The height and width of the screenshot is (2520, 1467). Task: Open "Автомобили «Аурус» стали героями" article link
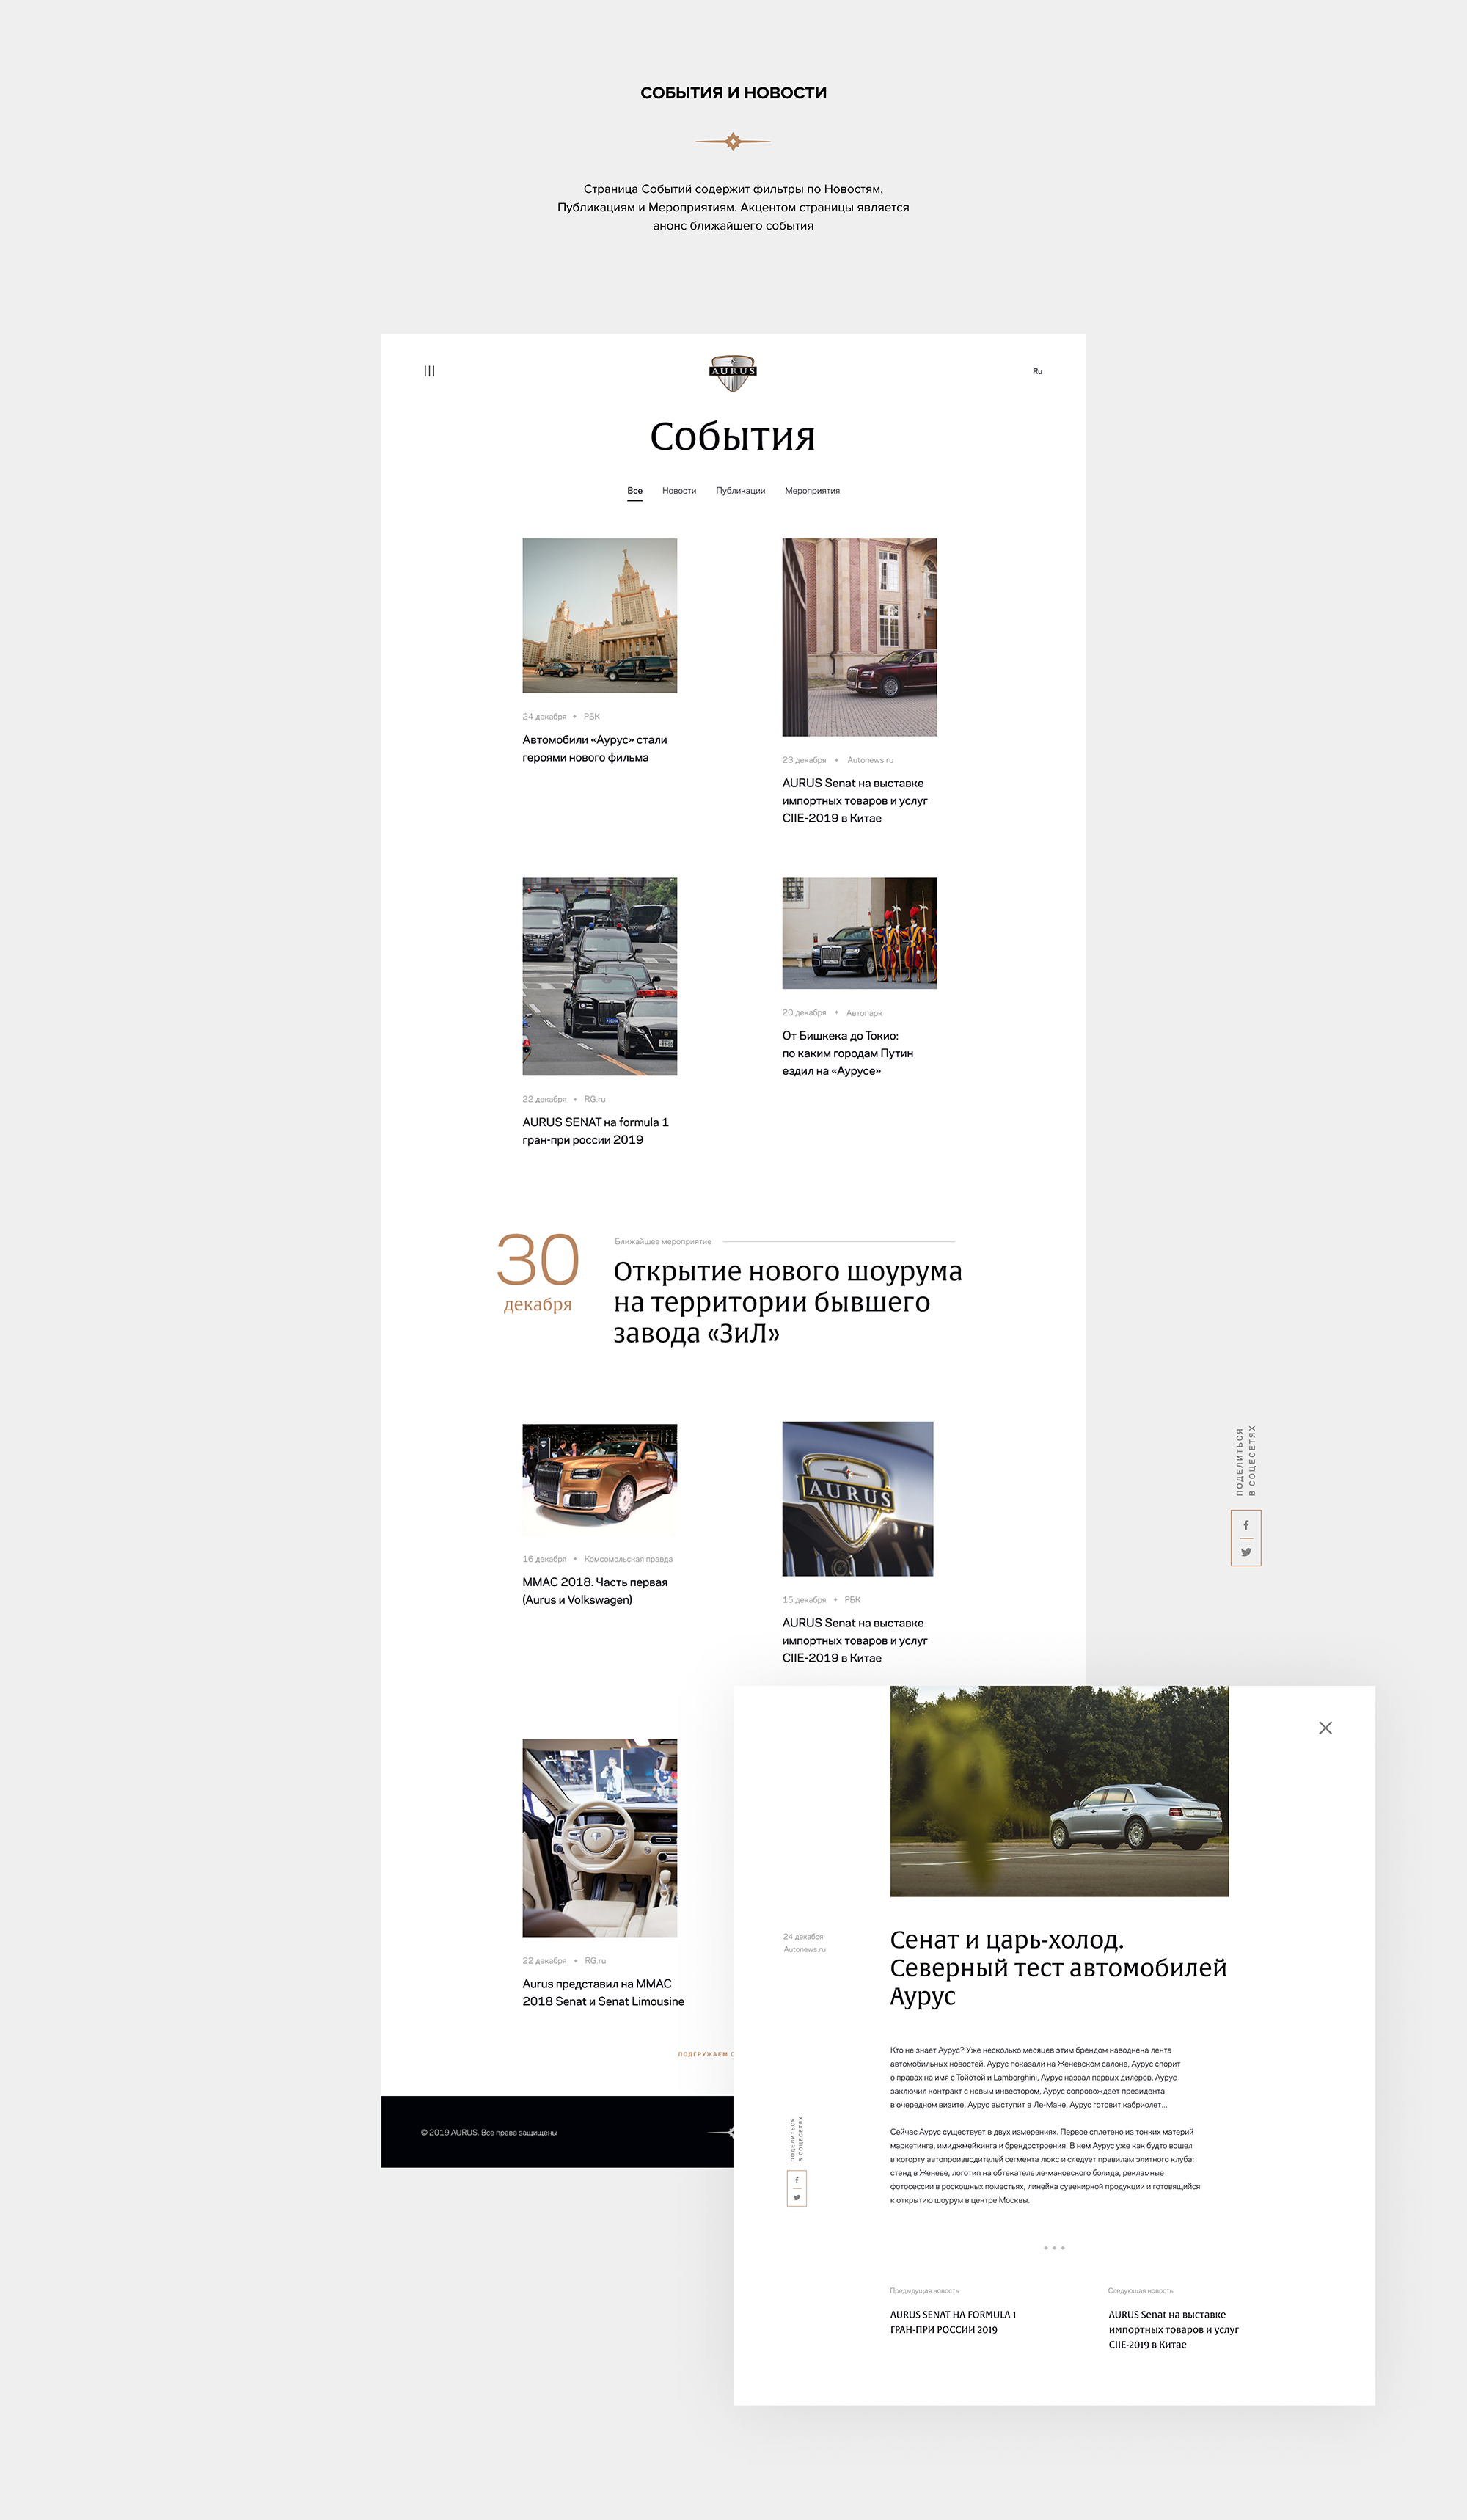[594, 748]
